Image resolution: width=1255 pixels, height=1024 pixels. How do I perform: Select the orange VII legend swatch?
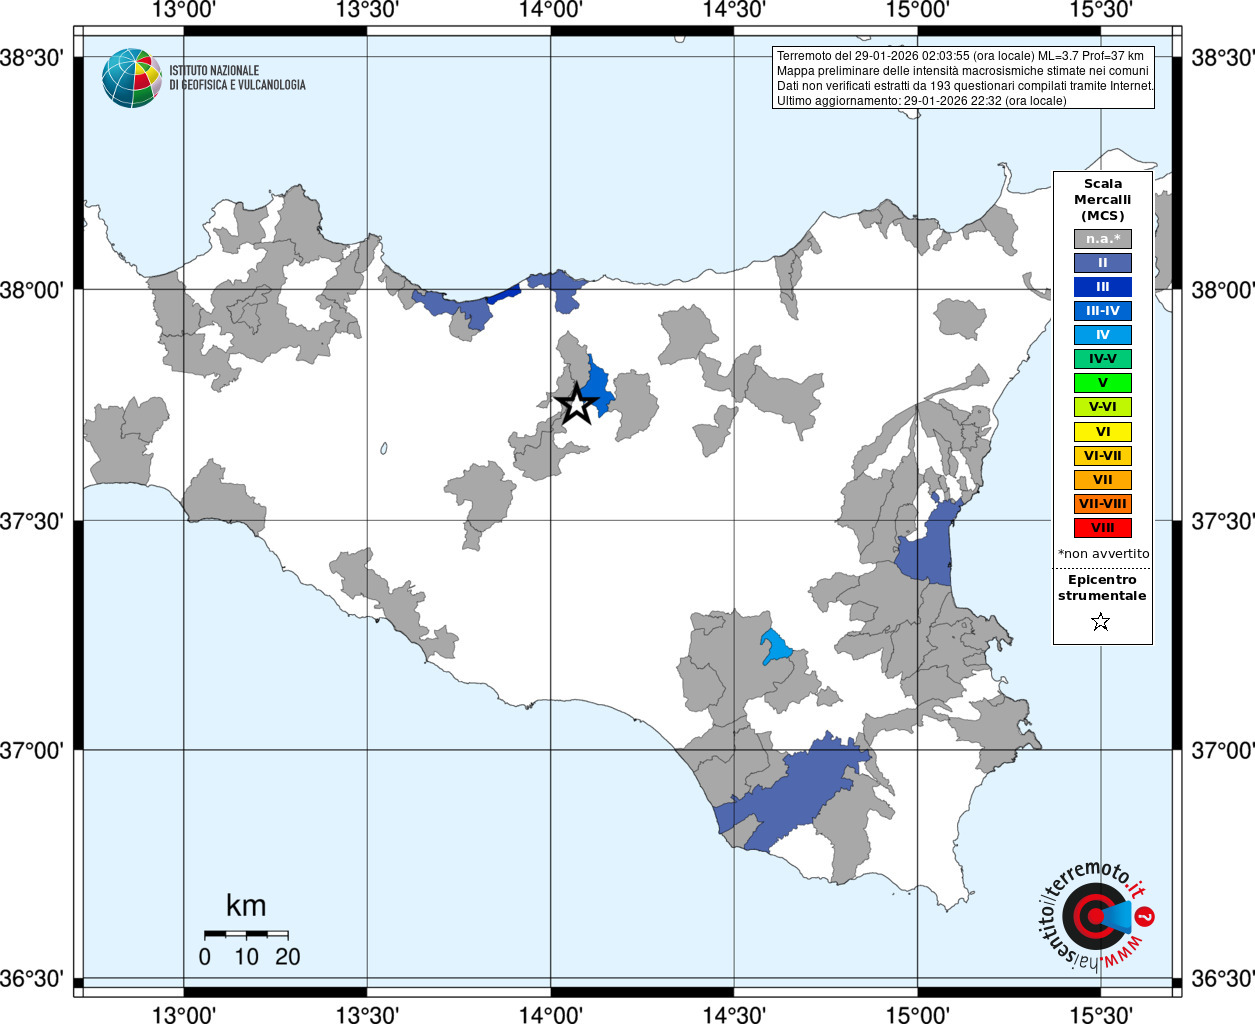point(1103,480)
